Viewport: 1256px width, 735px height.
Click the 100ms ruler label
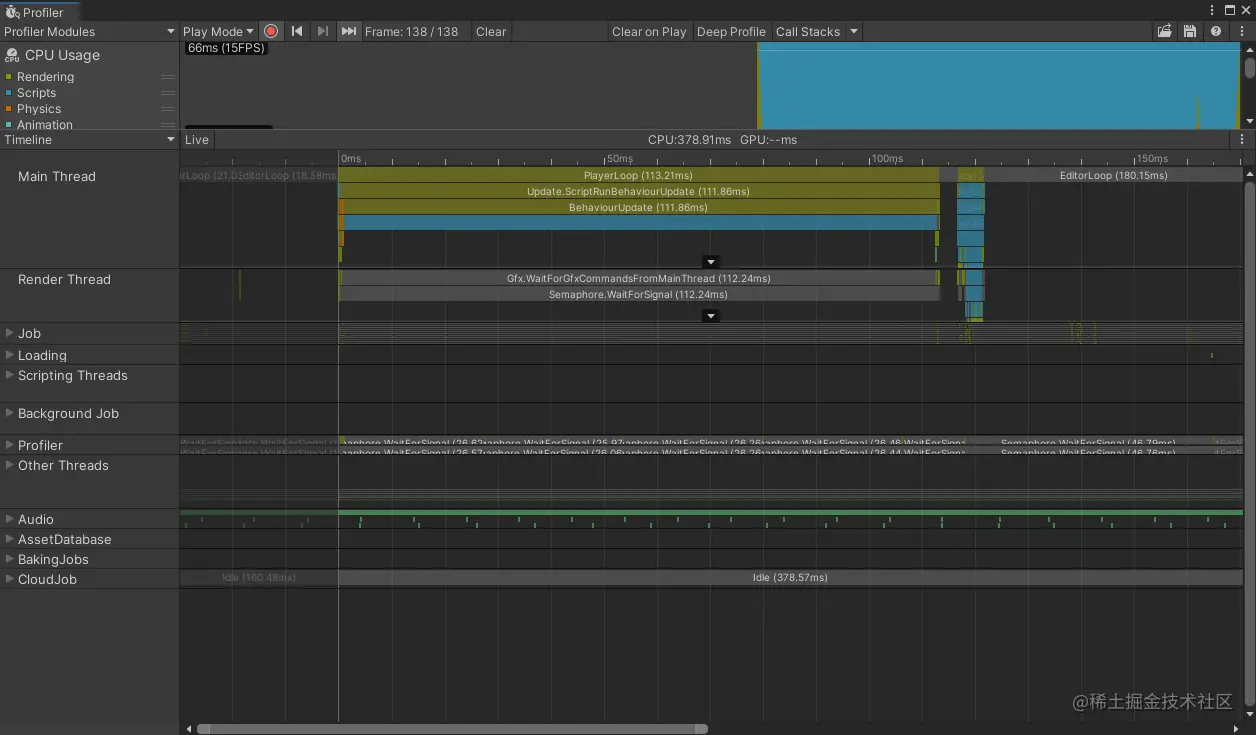(886, 159)
